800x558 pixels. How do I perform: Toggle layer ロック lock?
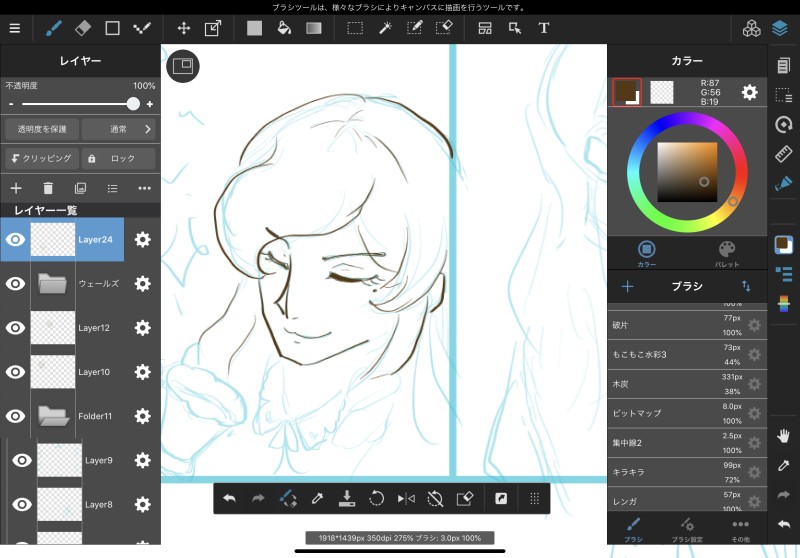(x=118, y=159)
